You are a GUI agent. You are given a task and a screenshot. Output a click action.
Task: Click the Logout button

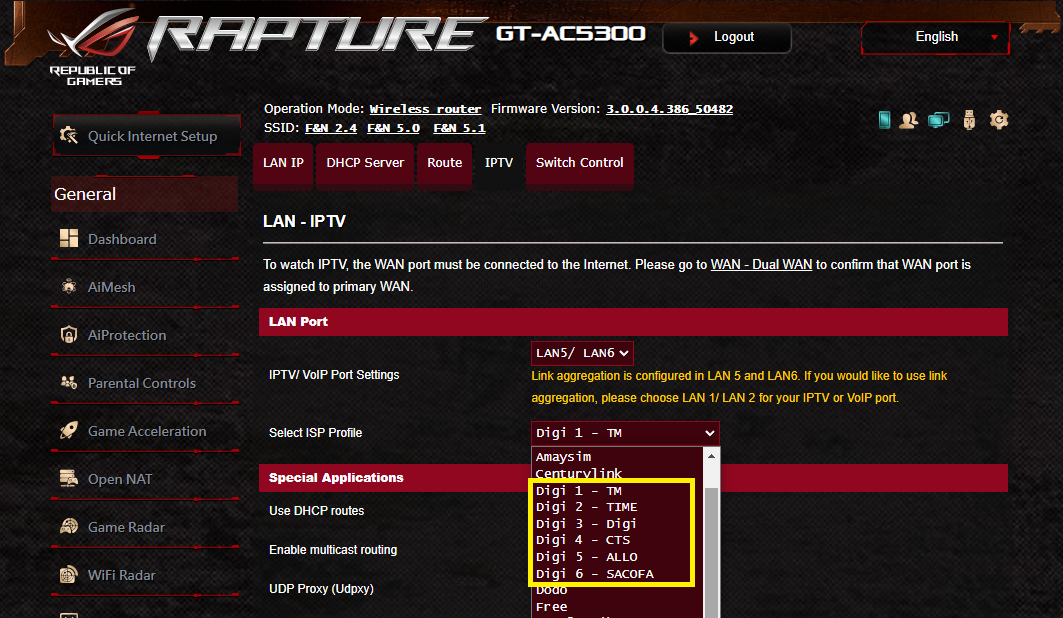click(727, 37)
